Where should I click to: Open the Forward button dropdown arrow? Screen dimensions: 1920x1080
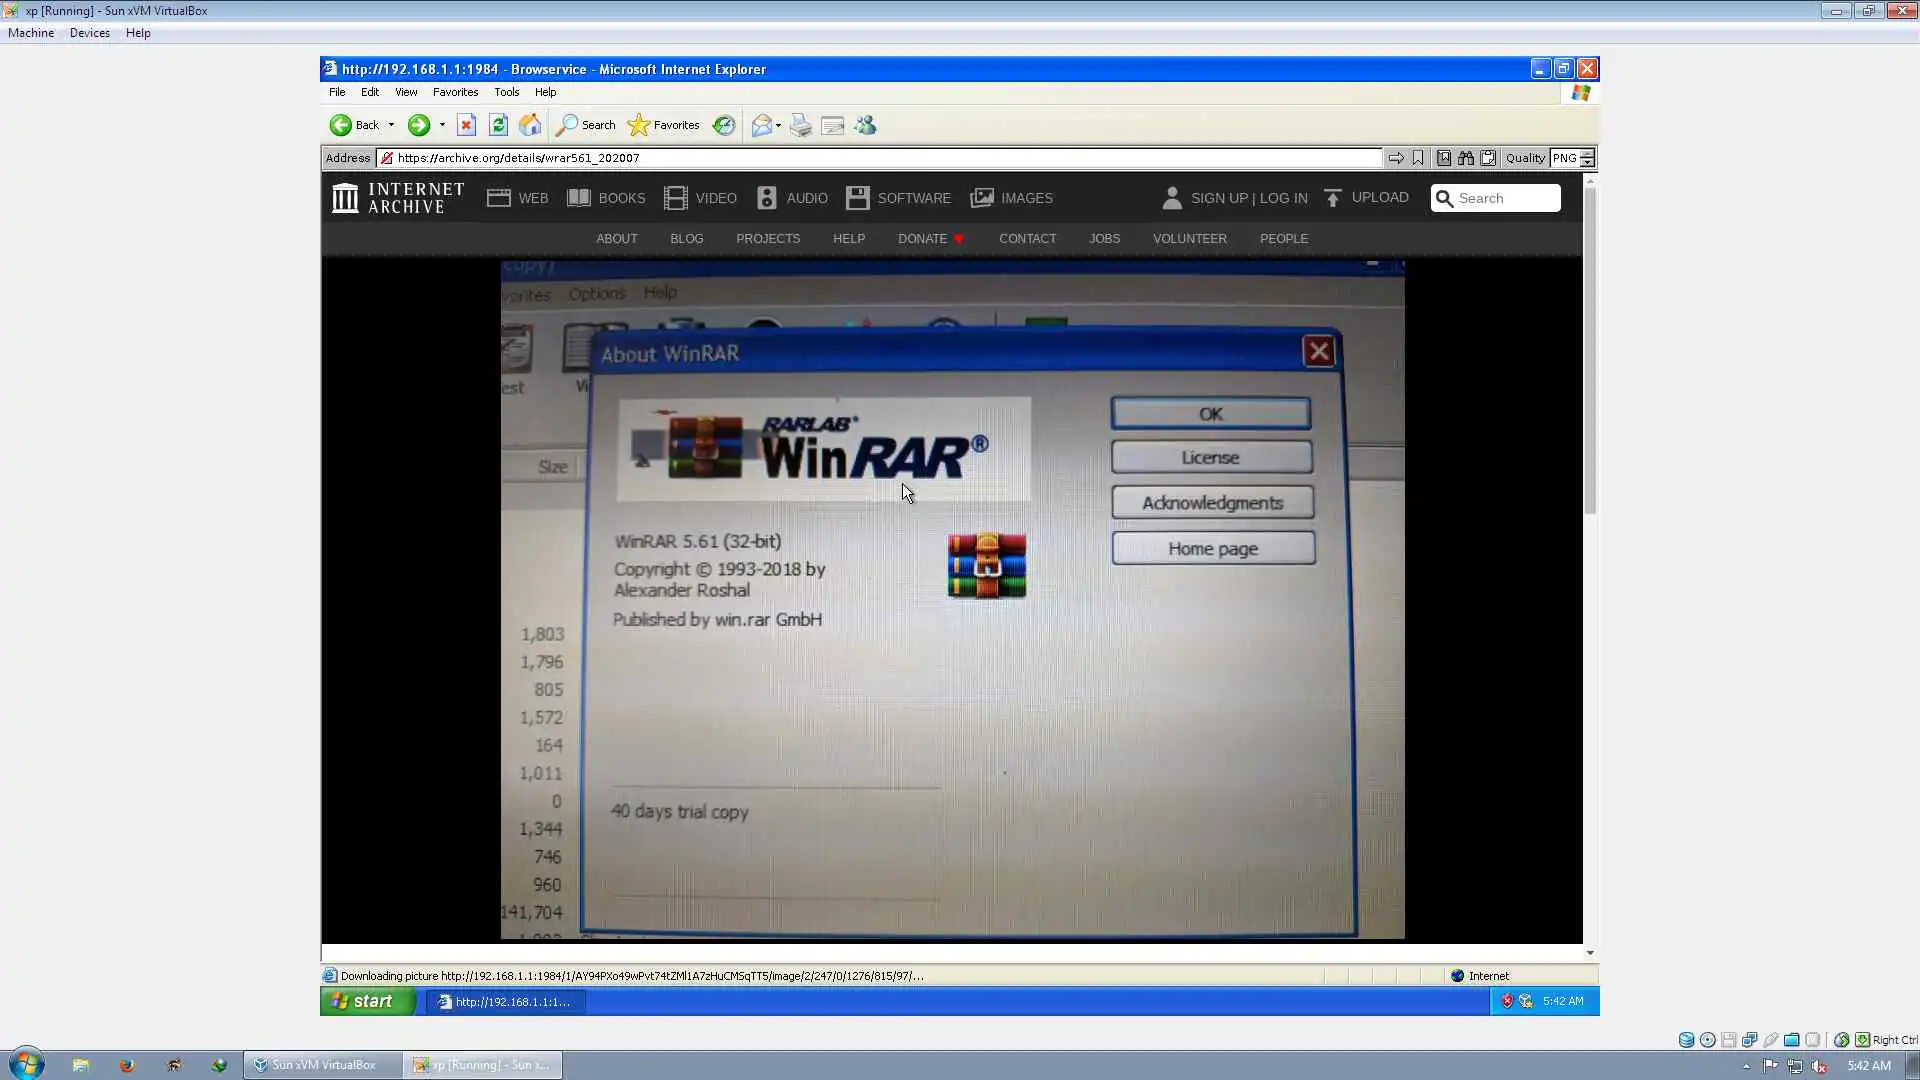pos(442,125)
